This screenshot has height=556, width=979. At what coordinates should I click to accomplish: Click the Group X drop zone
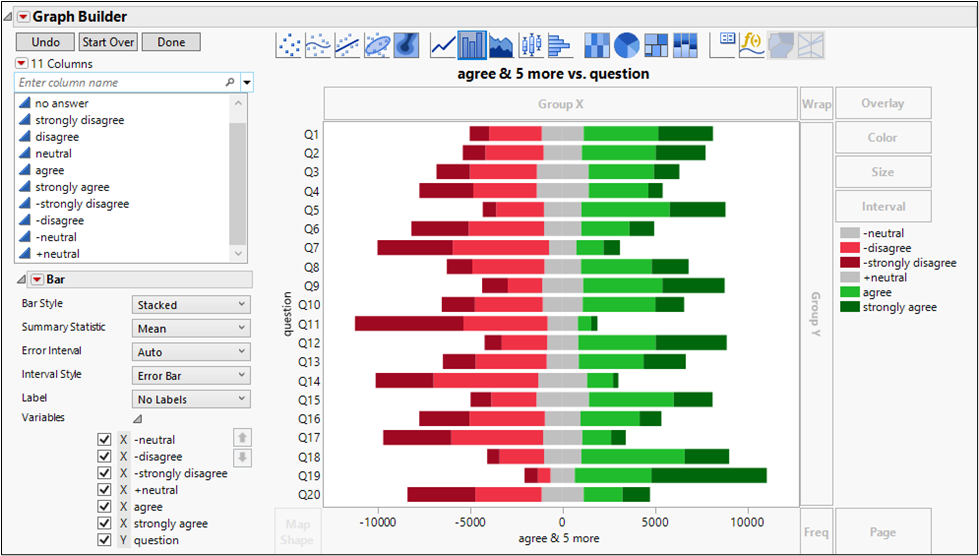pos(561,104)
